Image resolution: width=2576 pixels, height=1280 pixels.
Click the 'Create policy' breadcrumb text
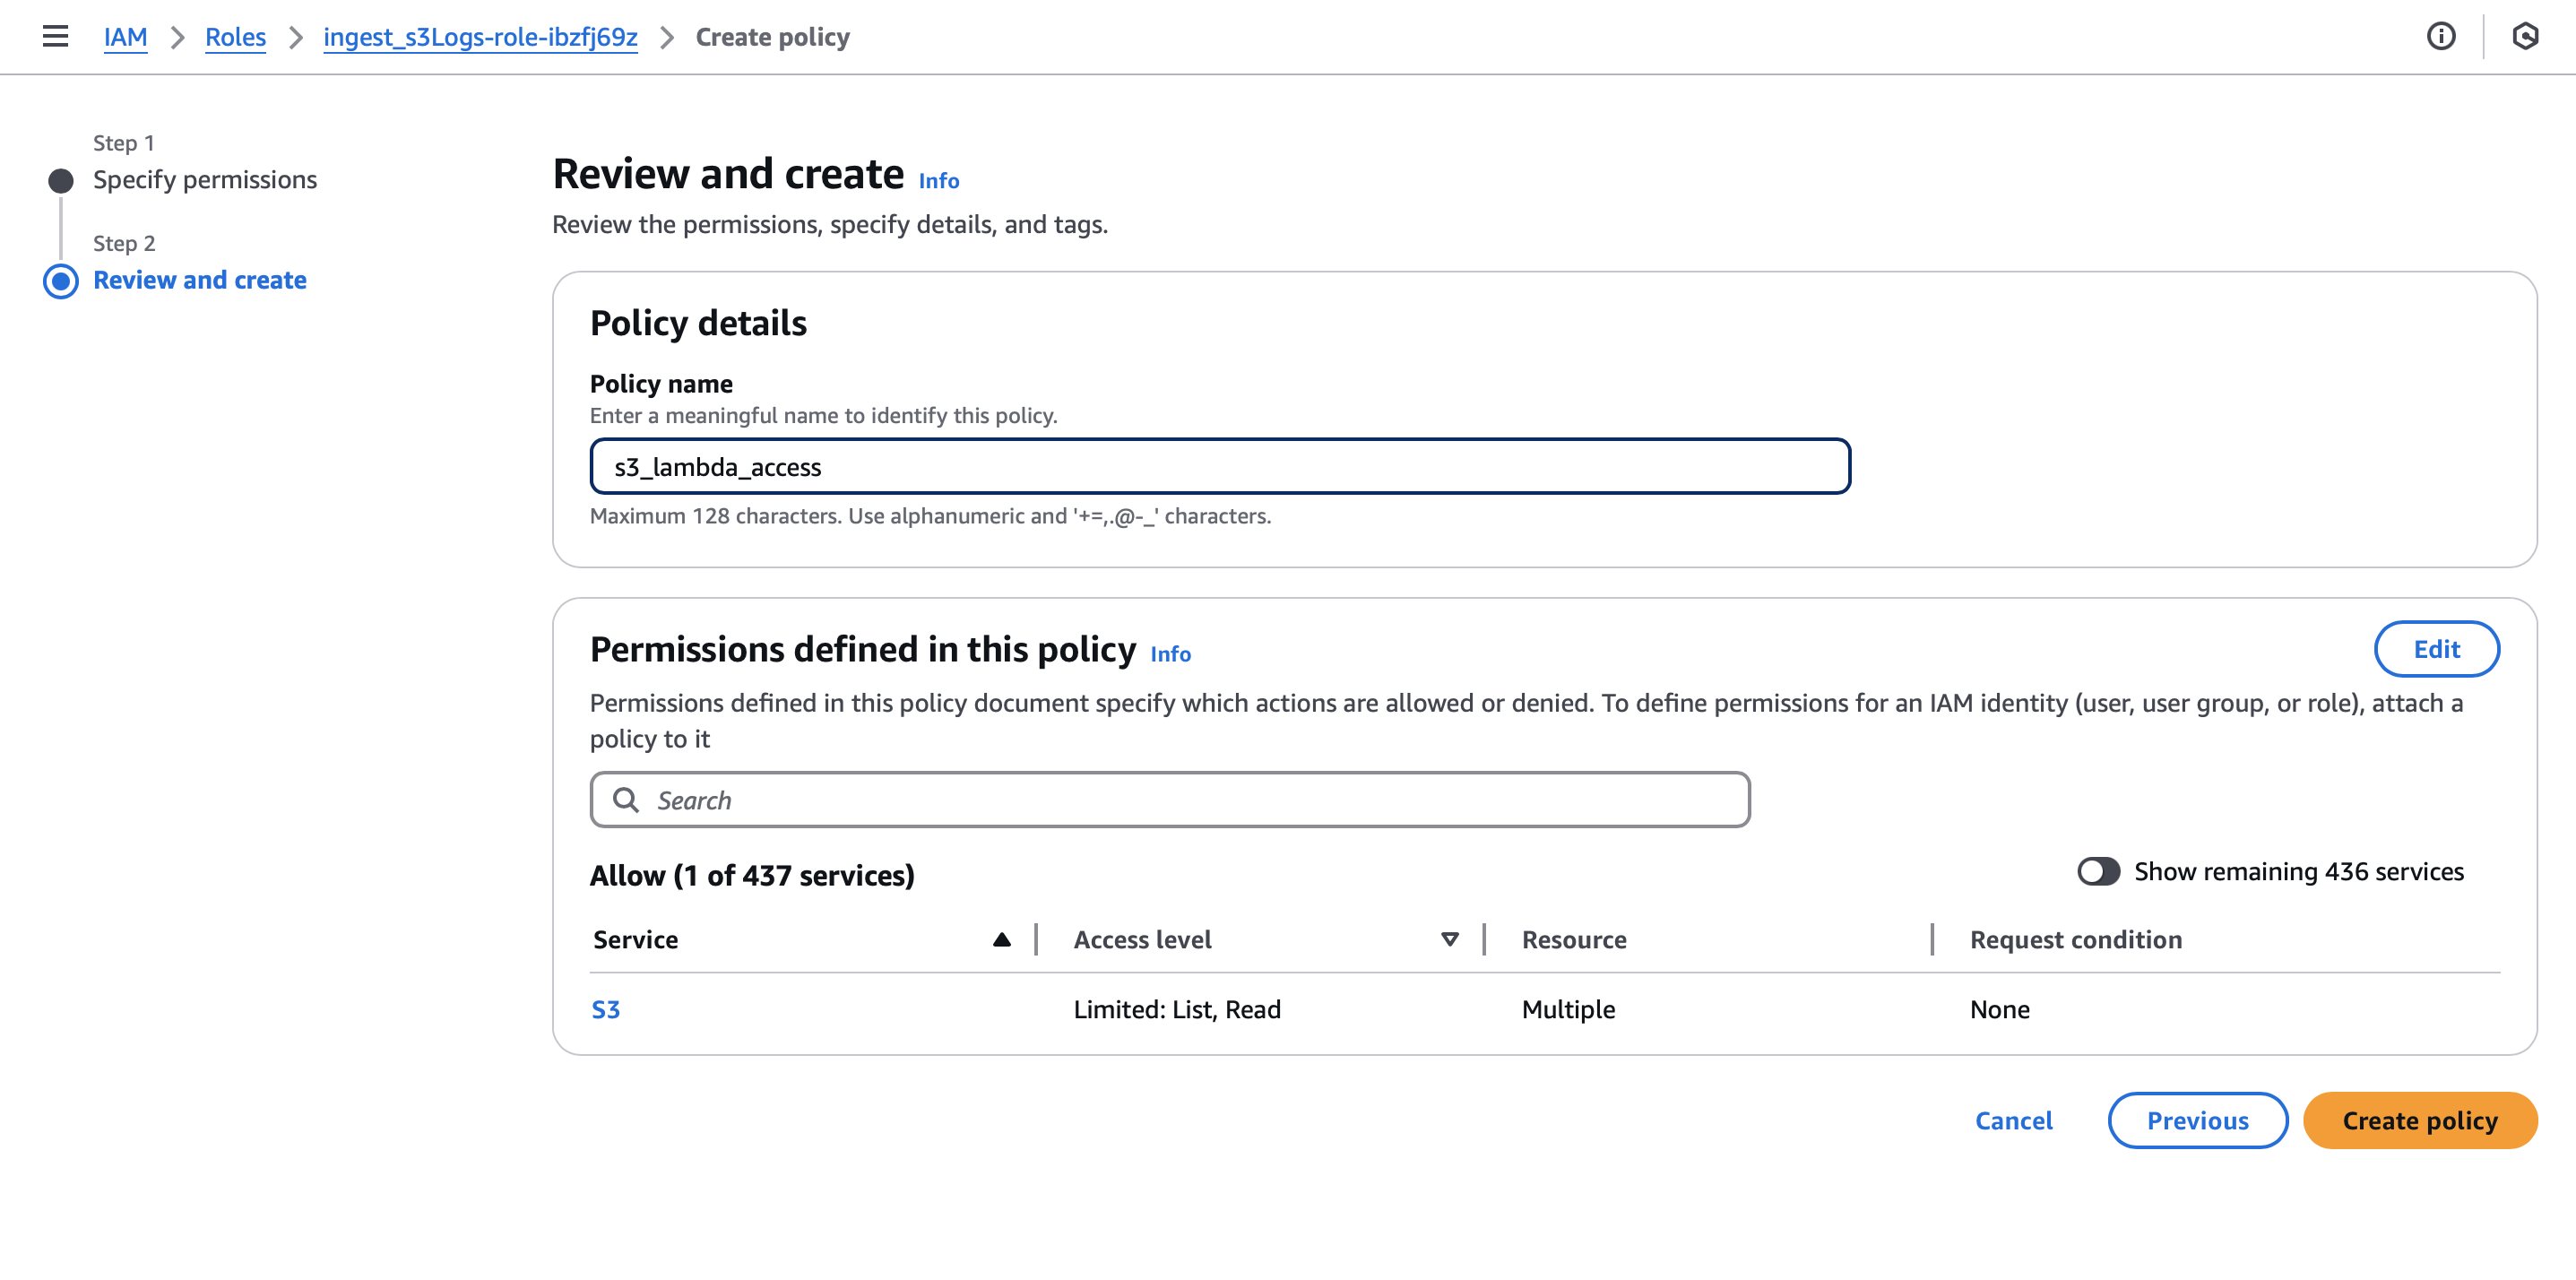772,37
